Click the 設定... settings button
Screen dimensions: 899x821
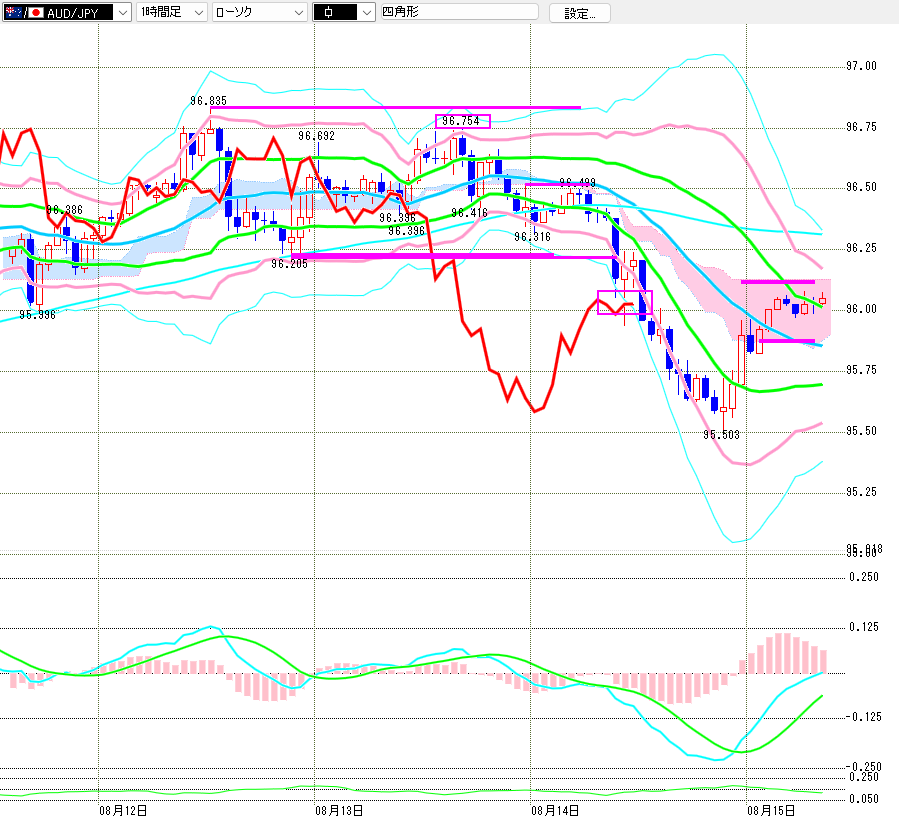[x=580, y=13]
